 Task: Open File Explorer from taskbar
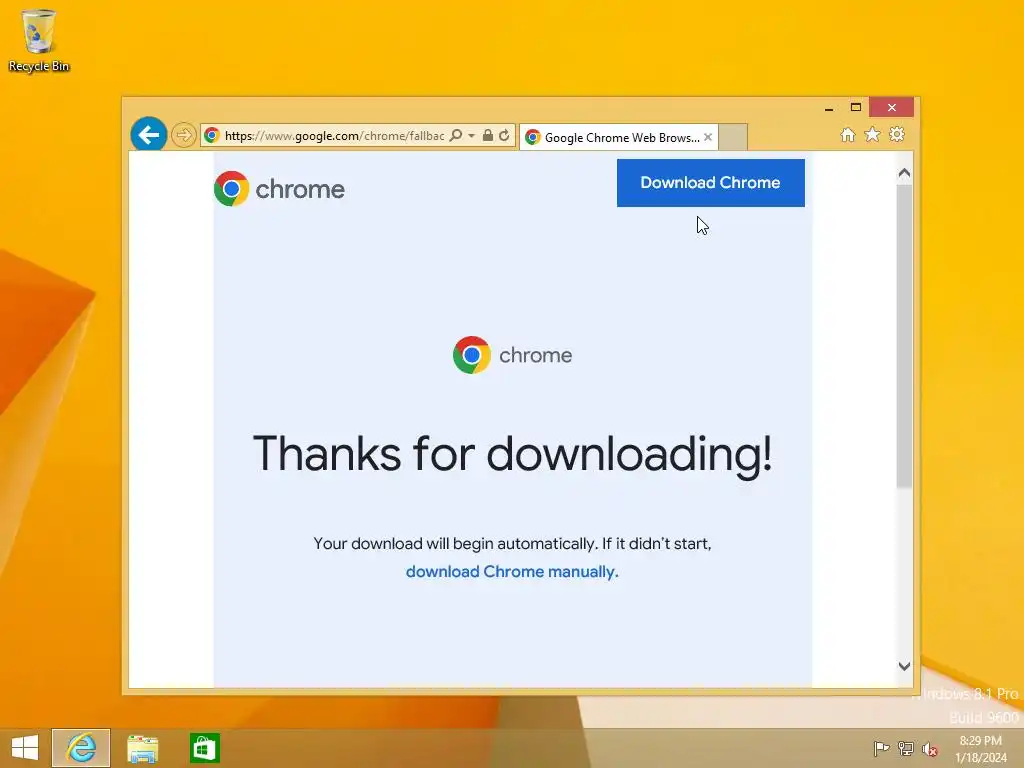click(142, 748)
